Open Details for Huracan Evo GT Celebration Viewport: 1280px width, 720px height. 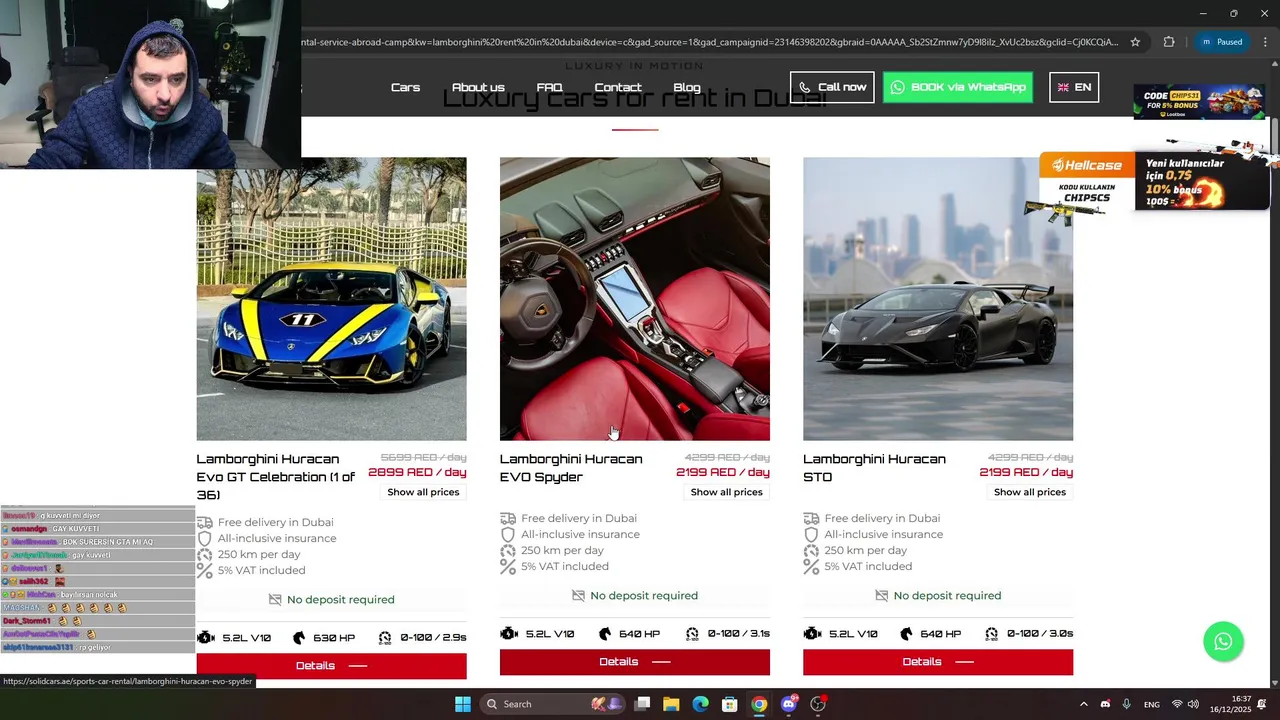[x=331, y=666]
